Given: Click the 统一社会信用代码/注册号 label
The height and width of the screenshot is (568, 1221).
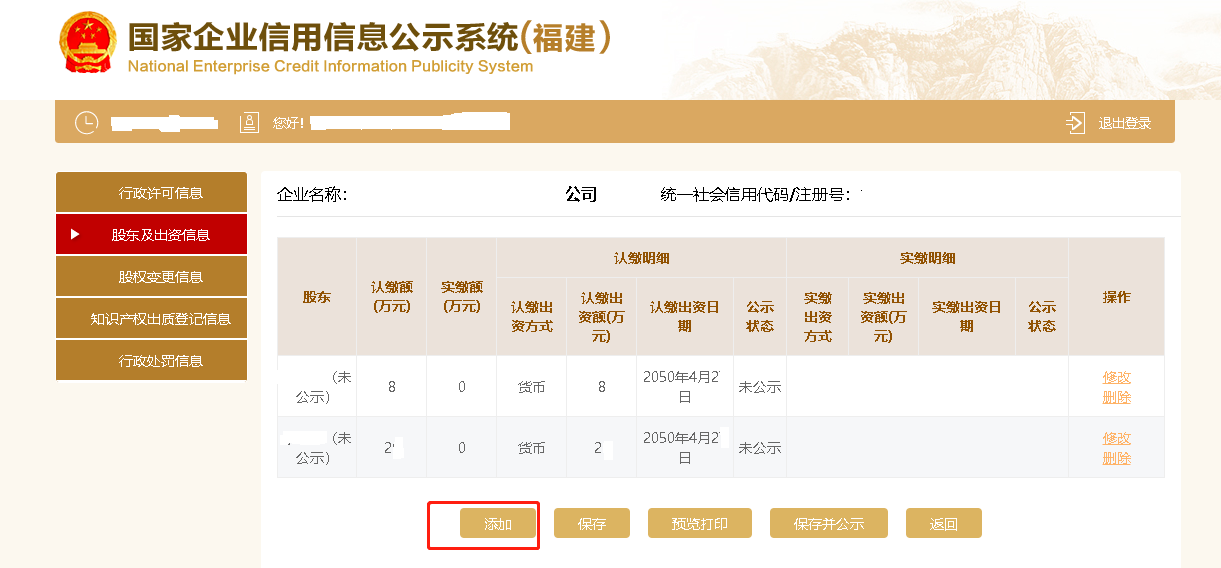Looking at the screenshot, I should coord(756,194).
